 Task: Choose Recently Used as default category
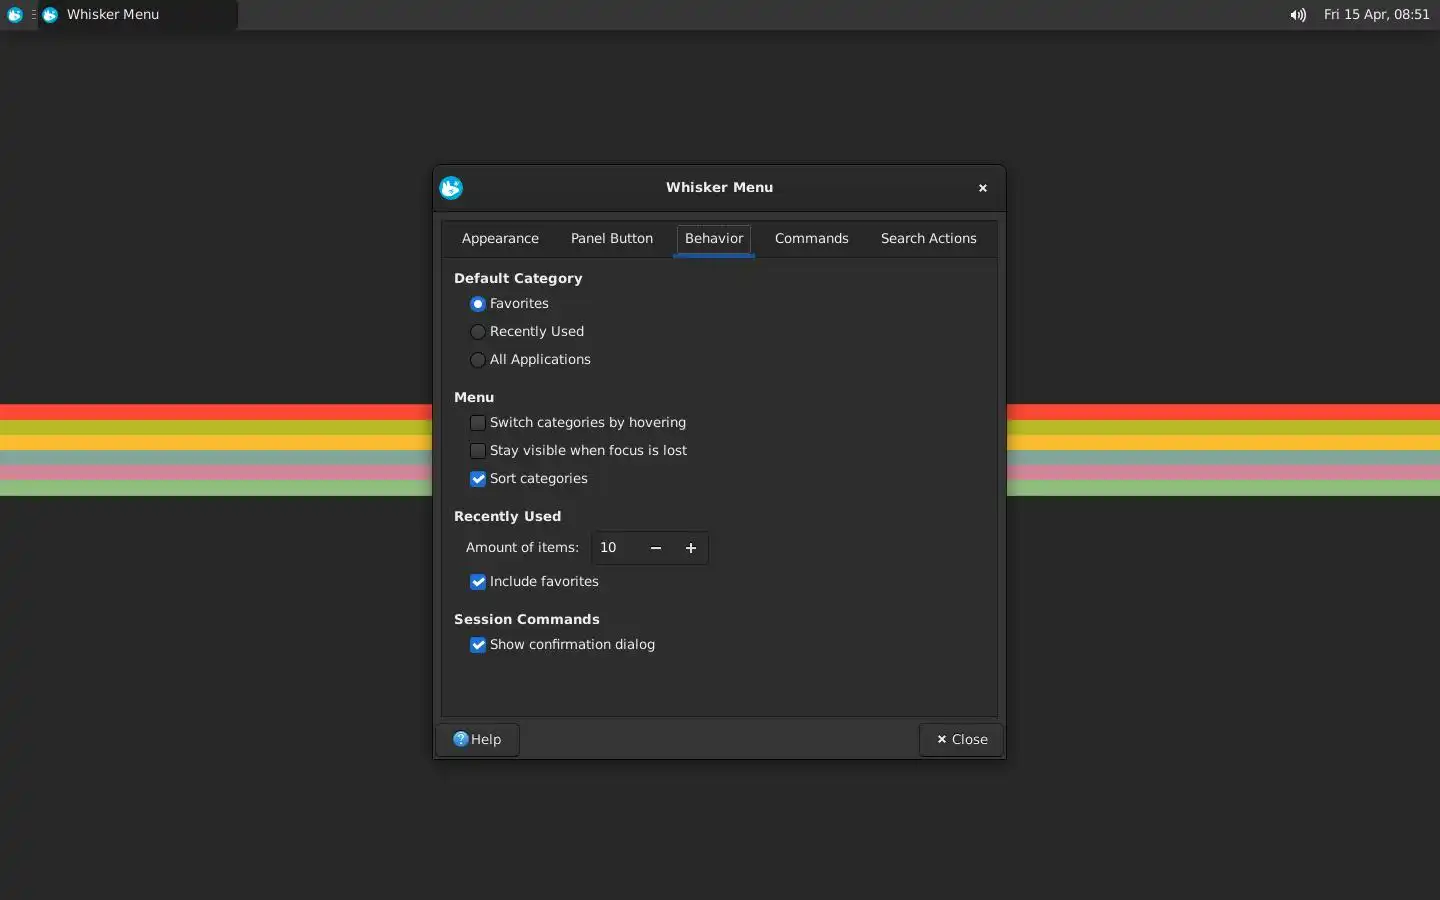[x=527, y=332]
